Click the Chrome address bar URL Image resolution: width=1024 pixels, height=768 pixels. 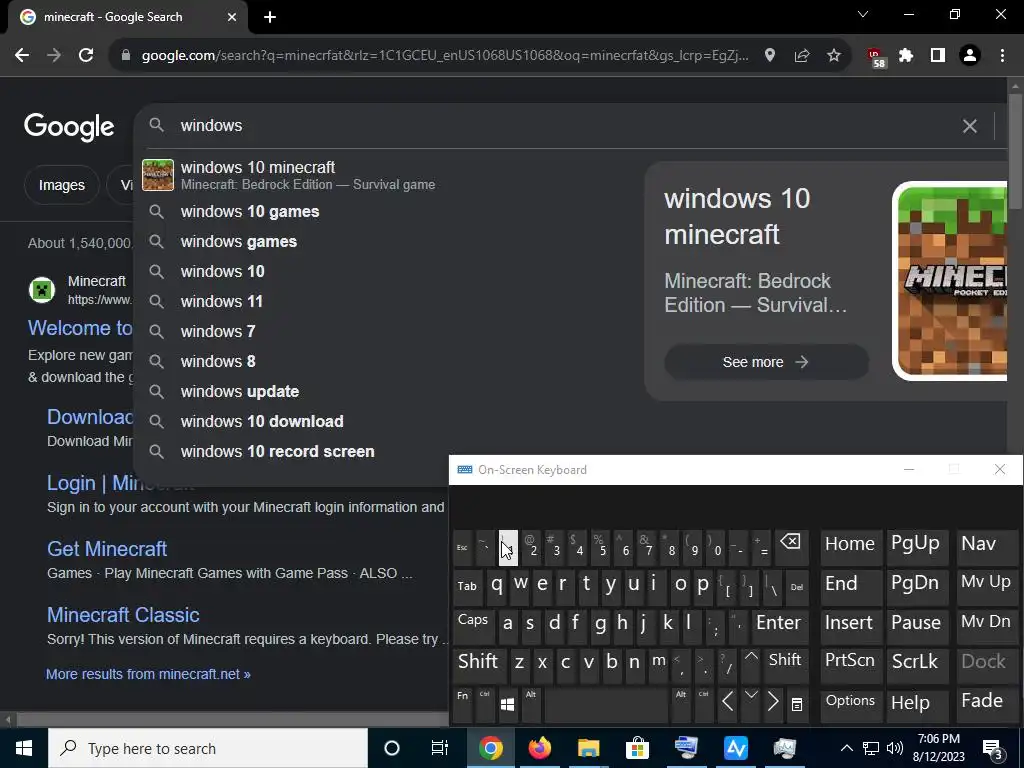pyautogui.click(x=444, y=56)
